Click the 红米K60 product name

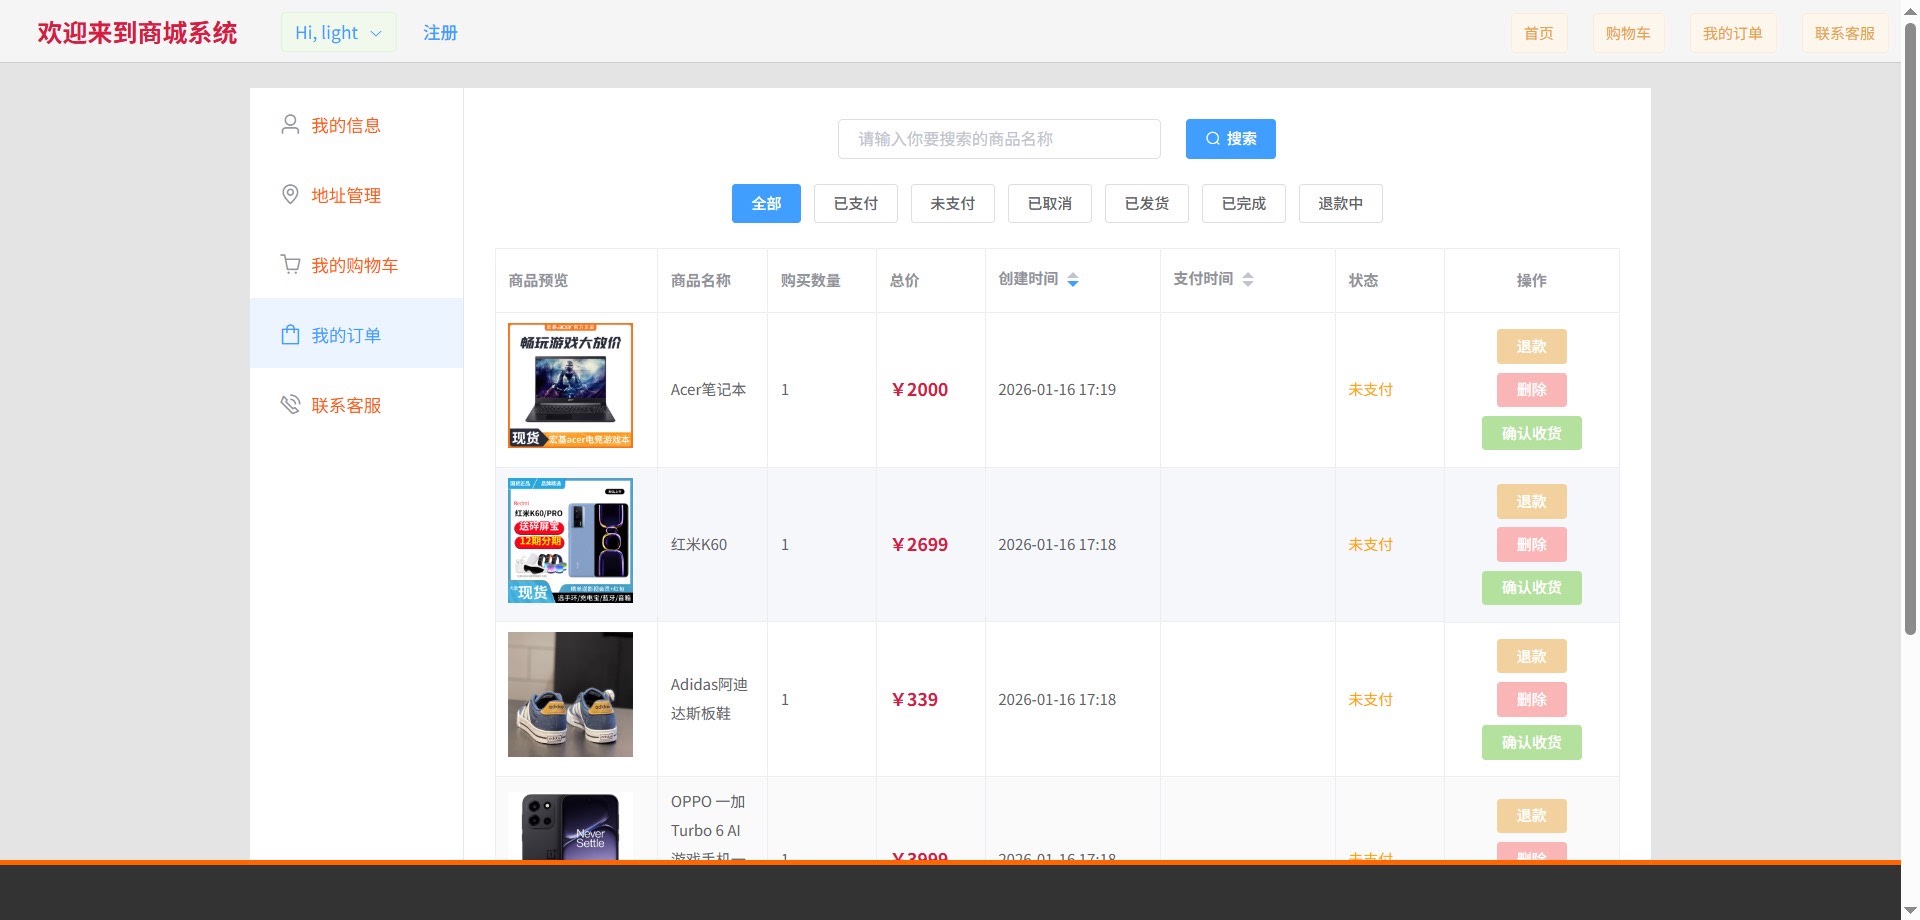[x=699, y=545]
